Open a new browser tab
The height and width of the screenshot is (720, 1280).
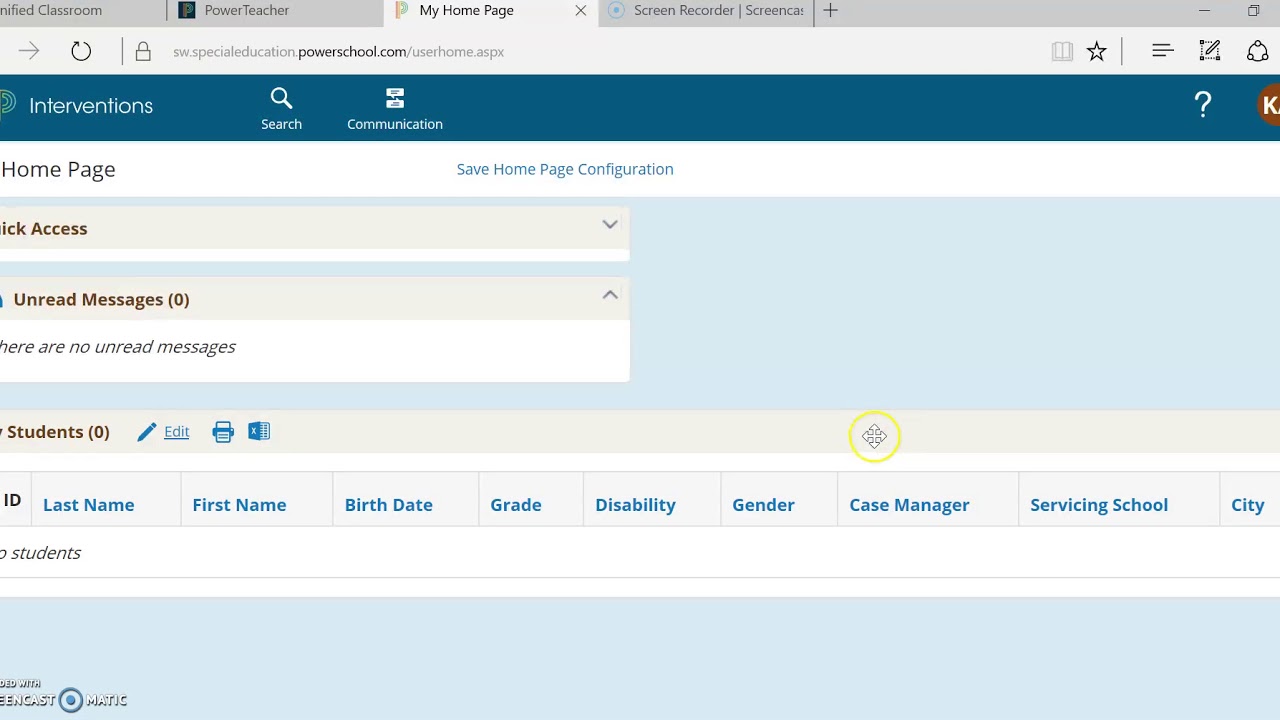point(830,10)
